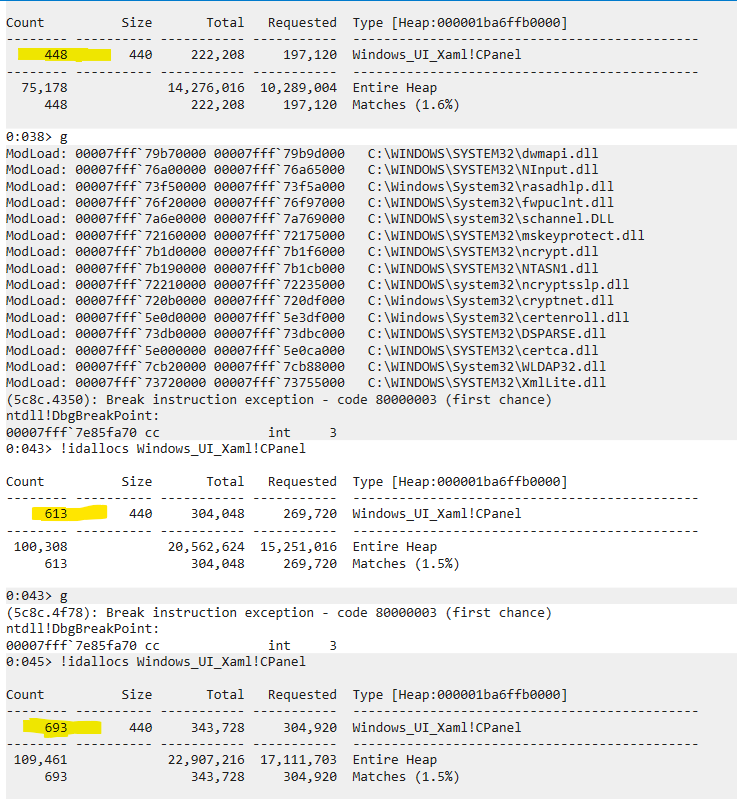
Task: Click the rasadhlp.dll module path
Action: (x=490, y=187)
